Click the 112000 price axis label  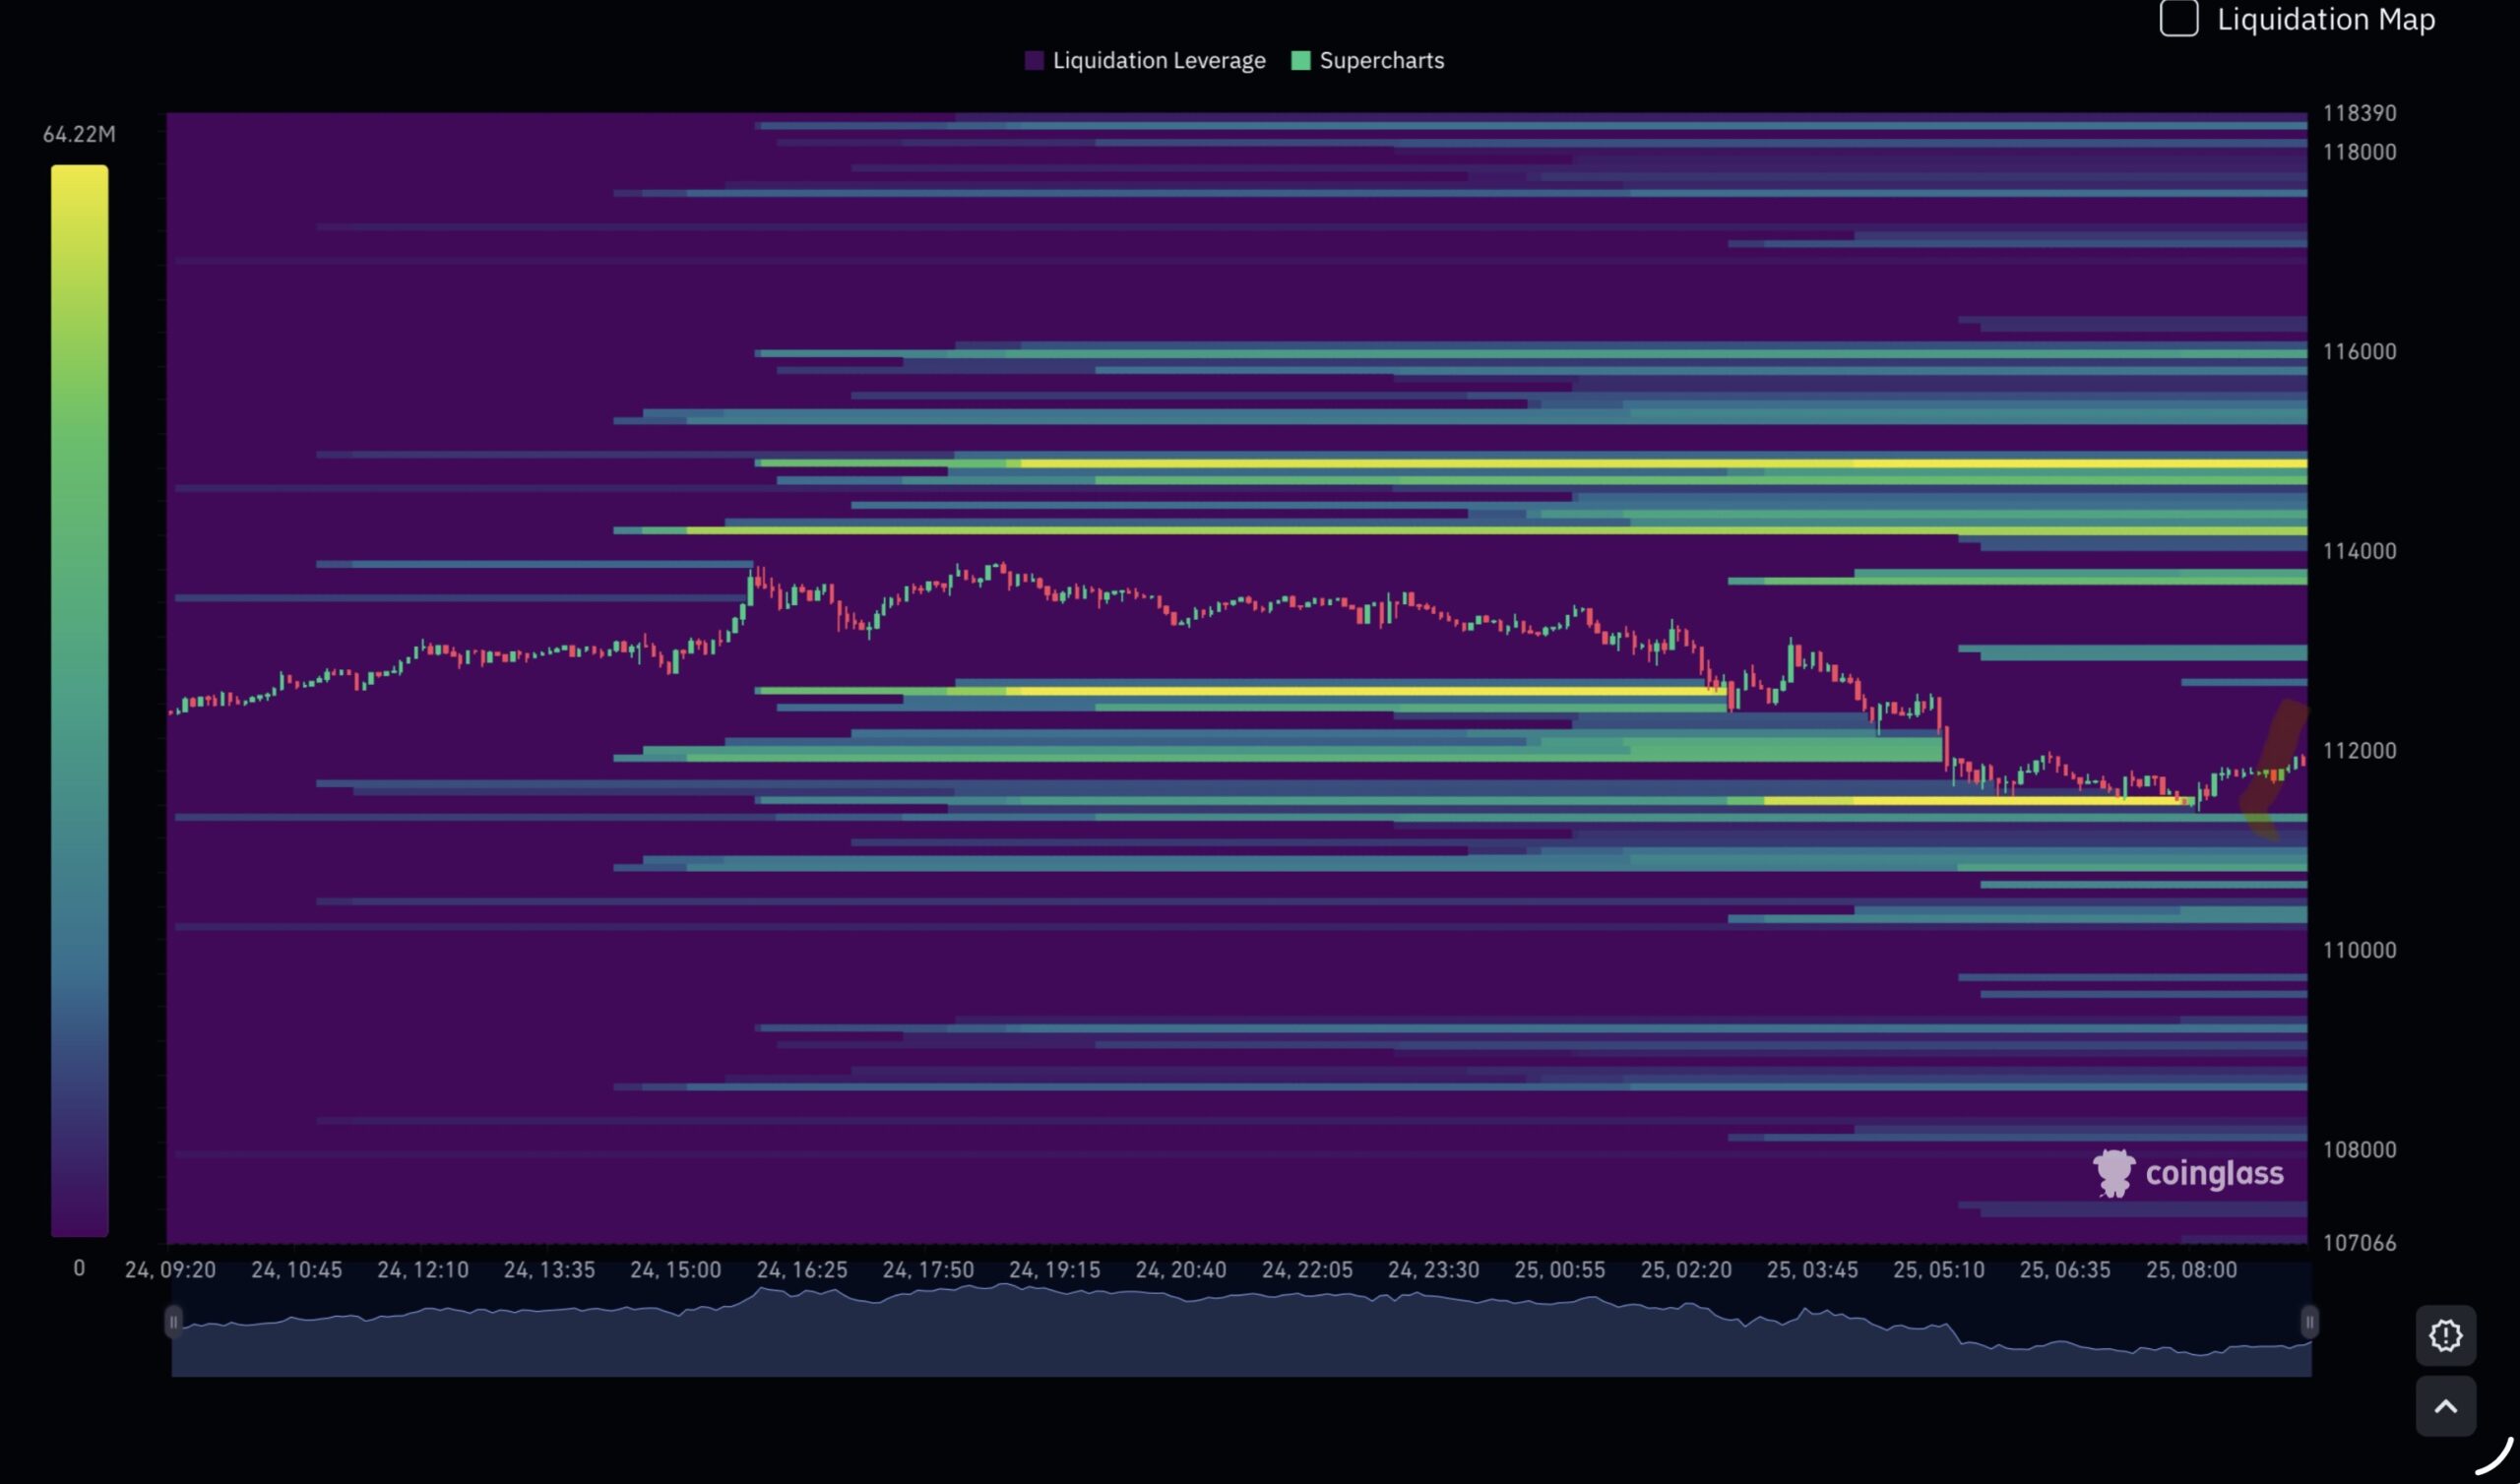click(x=2359, y=751)
